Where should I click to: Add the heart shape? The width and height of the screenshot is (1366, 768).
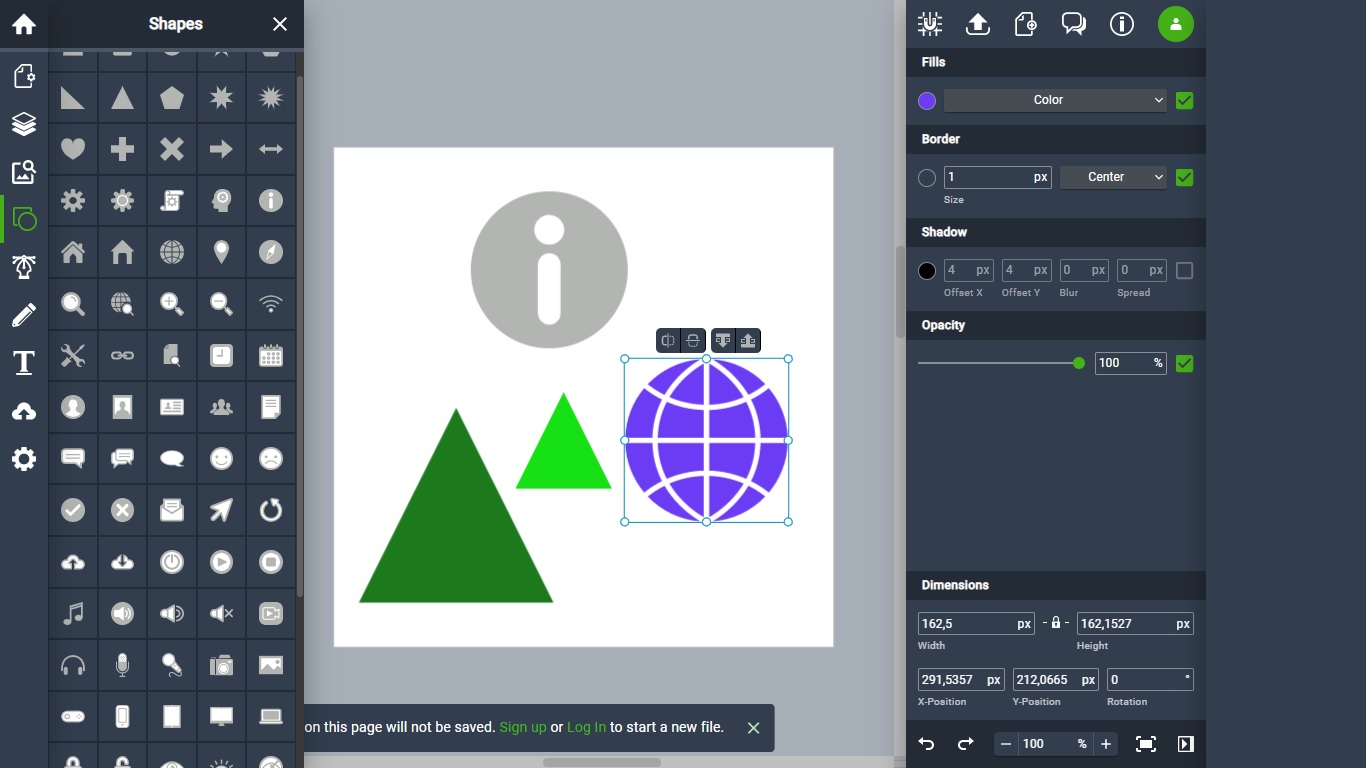click(x=73, y=149)
